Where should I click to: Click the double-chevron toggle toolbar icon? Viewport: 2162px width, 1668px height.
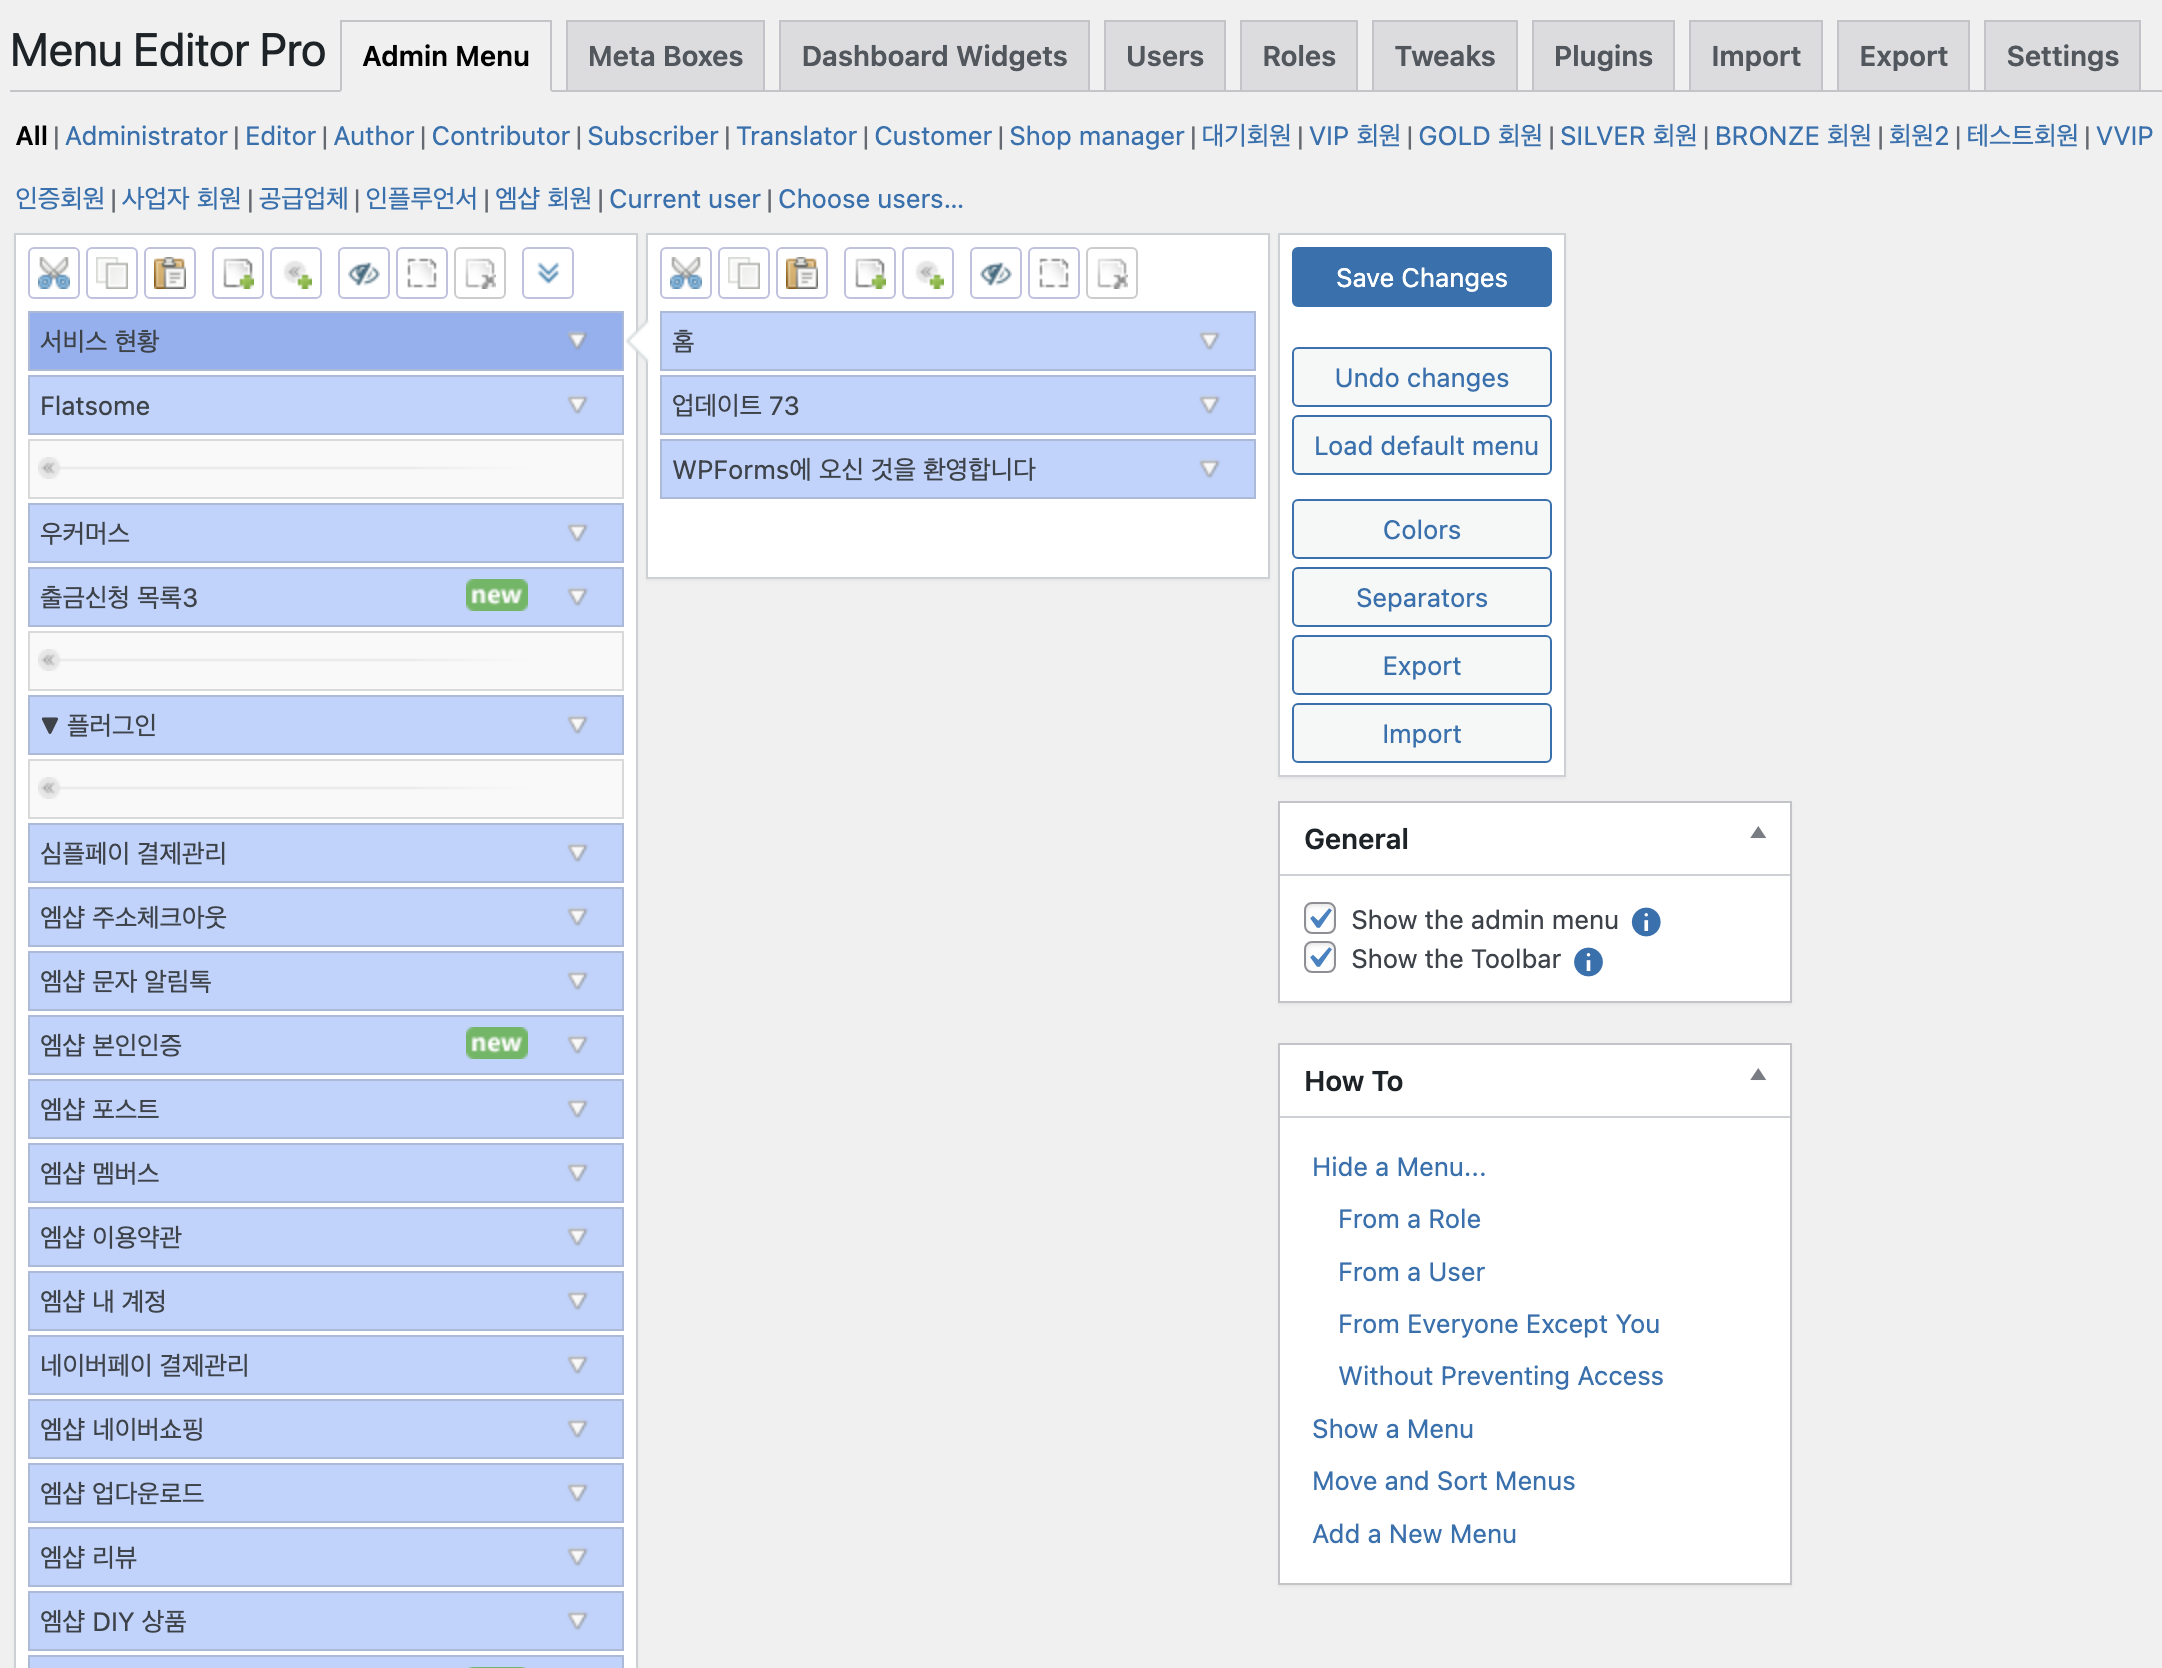point(548,273)
